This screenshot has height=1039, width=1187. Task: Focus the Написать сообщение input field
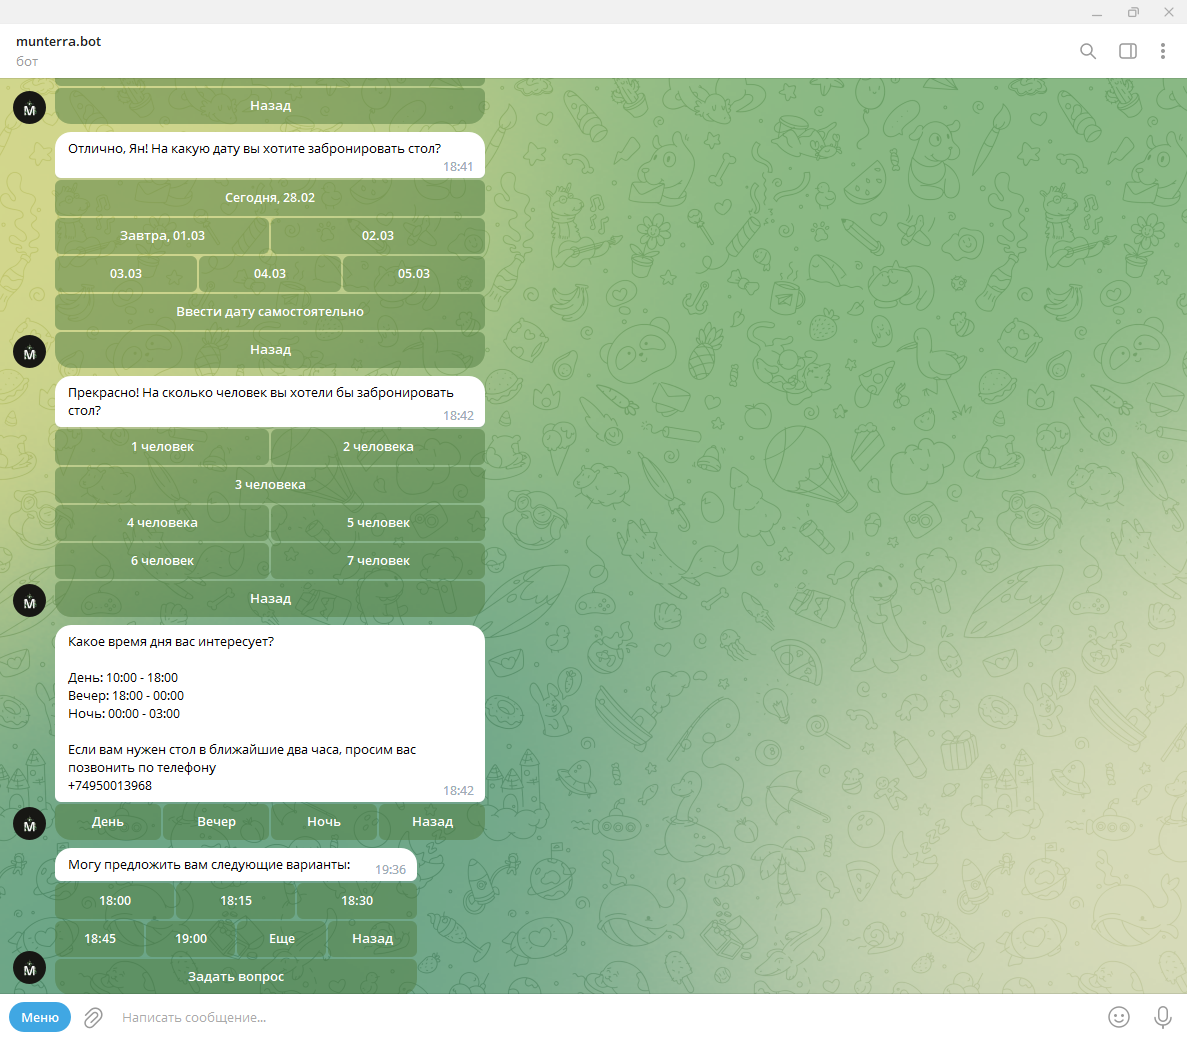606,1017
